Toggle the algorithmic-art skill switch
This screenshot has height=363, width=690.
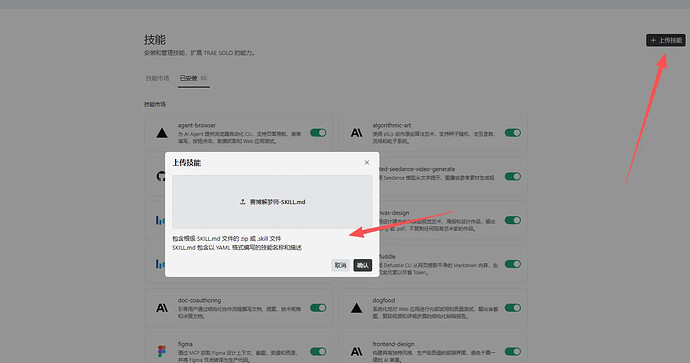(x=513, y=133)
